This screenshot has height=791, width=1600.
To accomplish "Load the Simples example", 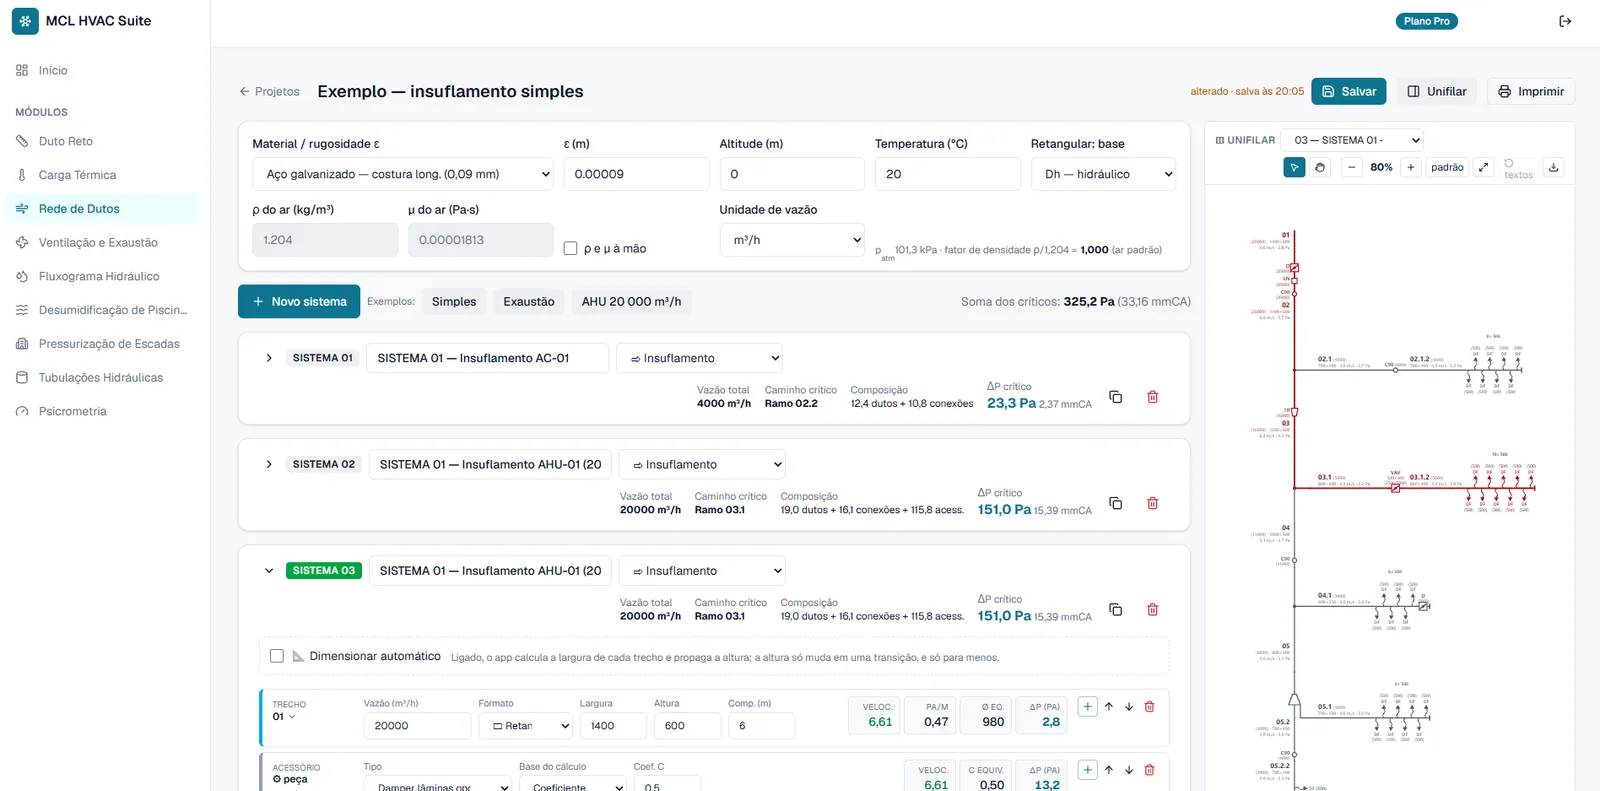I will (x=454, y=301).
